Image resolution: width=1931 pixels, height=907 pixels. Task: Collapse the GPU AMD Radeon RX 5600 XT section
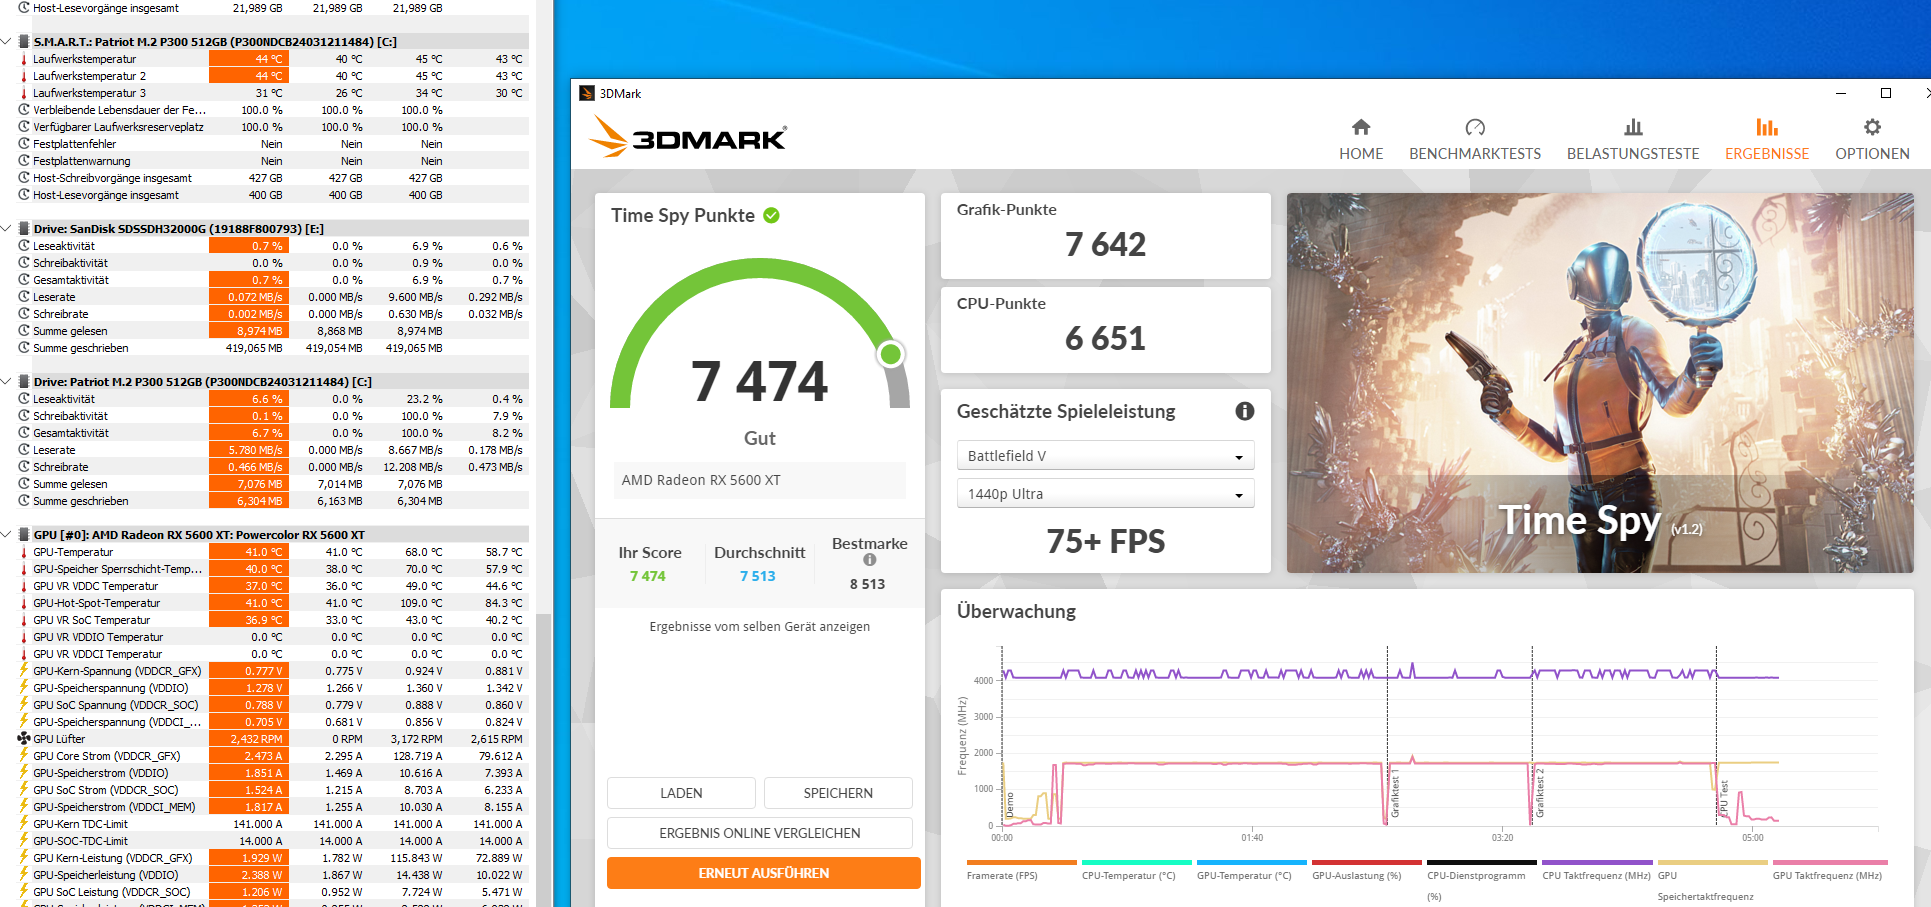(x=7, y=535)
